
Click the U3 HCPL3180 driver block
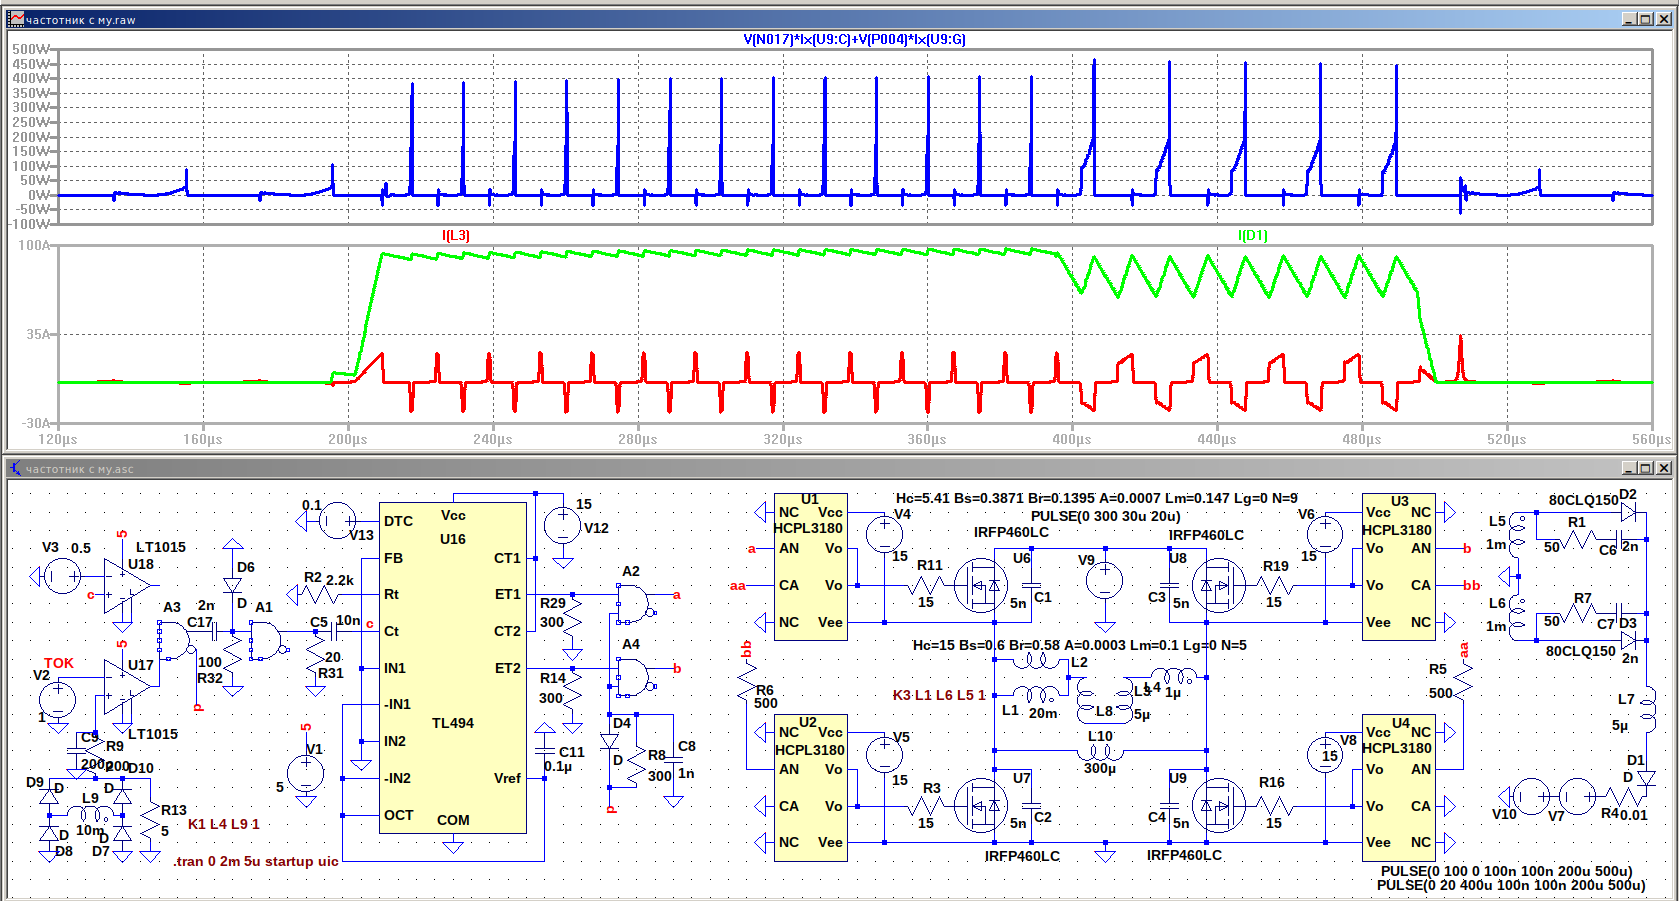click(1399, 567)
